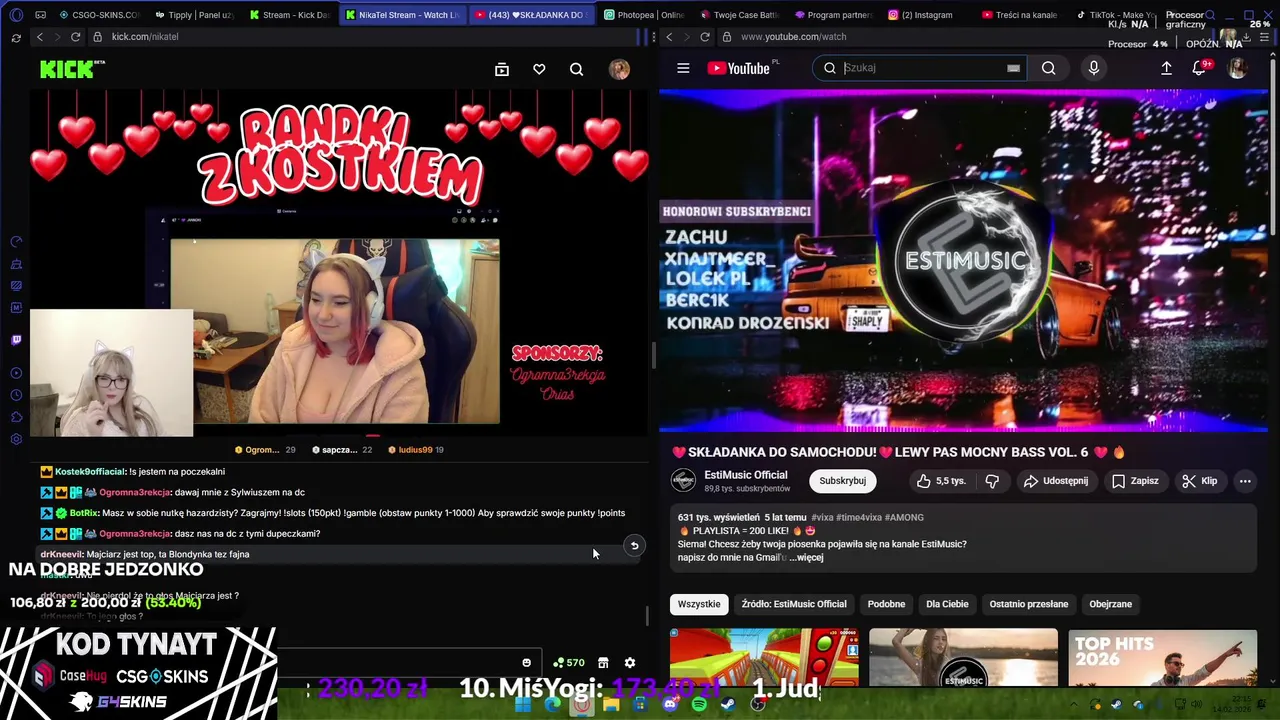Select the Wszystkie filter chip
The height and width of the screenshot is (720, 1280).
point(699,604)
